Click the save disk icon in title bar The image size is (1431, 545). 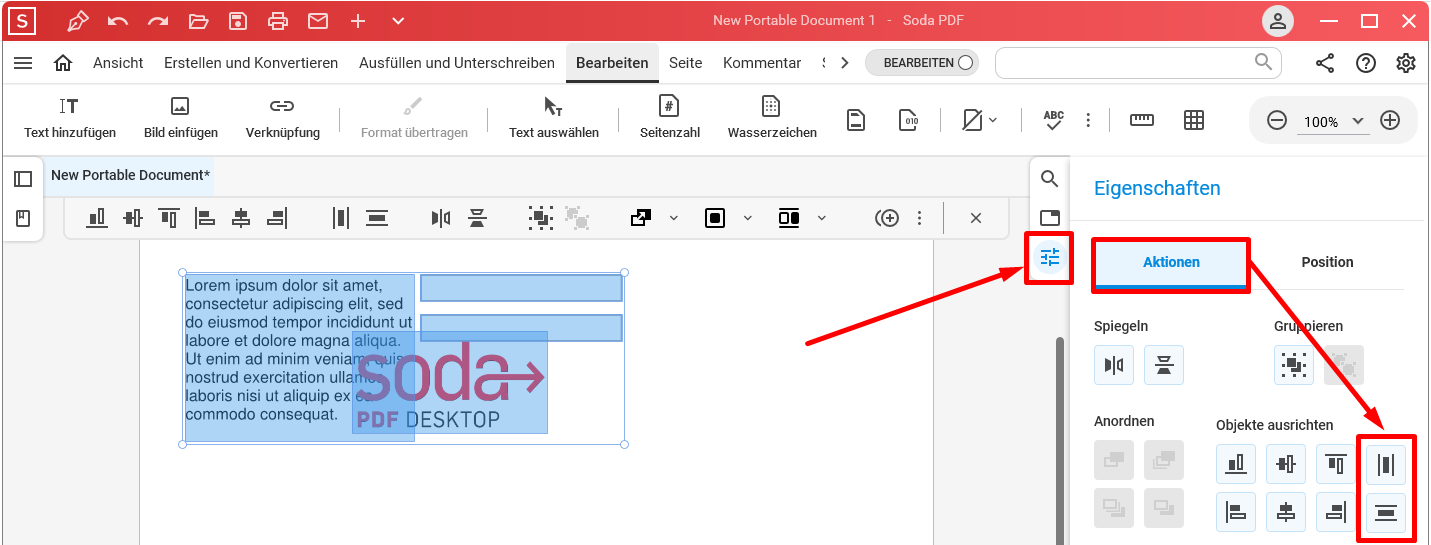point(238,21)
